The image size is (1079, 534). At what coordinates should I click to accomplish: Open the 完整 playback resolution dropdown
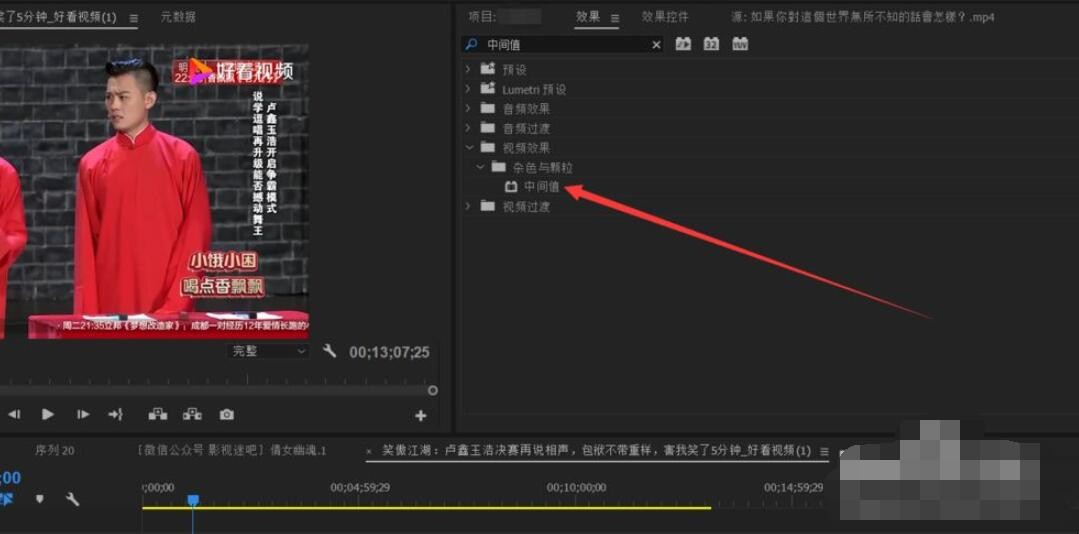pyautogui.click(x=268, y=352)
